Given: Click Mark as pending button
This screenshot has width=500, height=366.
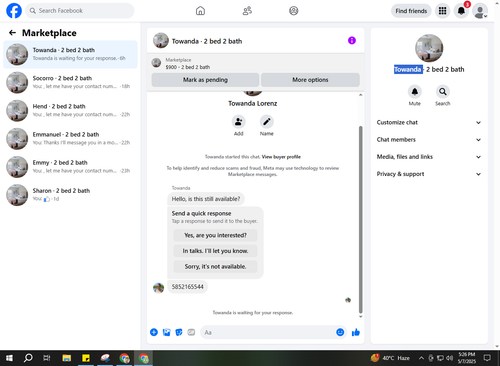Looking at the screenshot, I should 205,80.
